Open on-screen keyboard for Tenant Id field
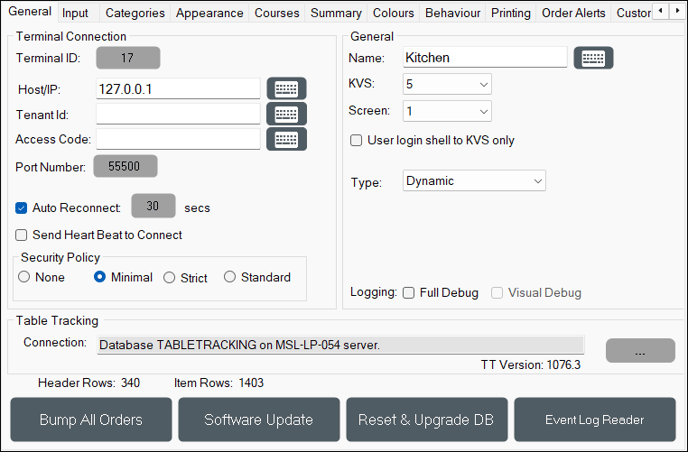 coord(287,115)
